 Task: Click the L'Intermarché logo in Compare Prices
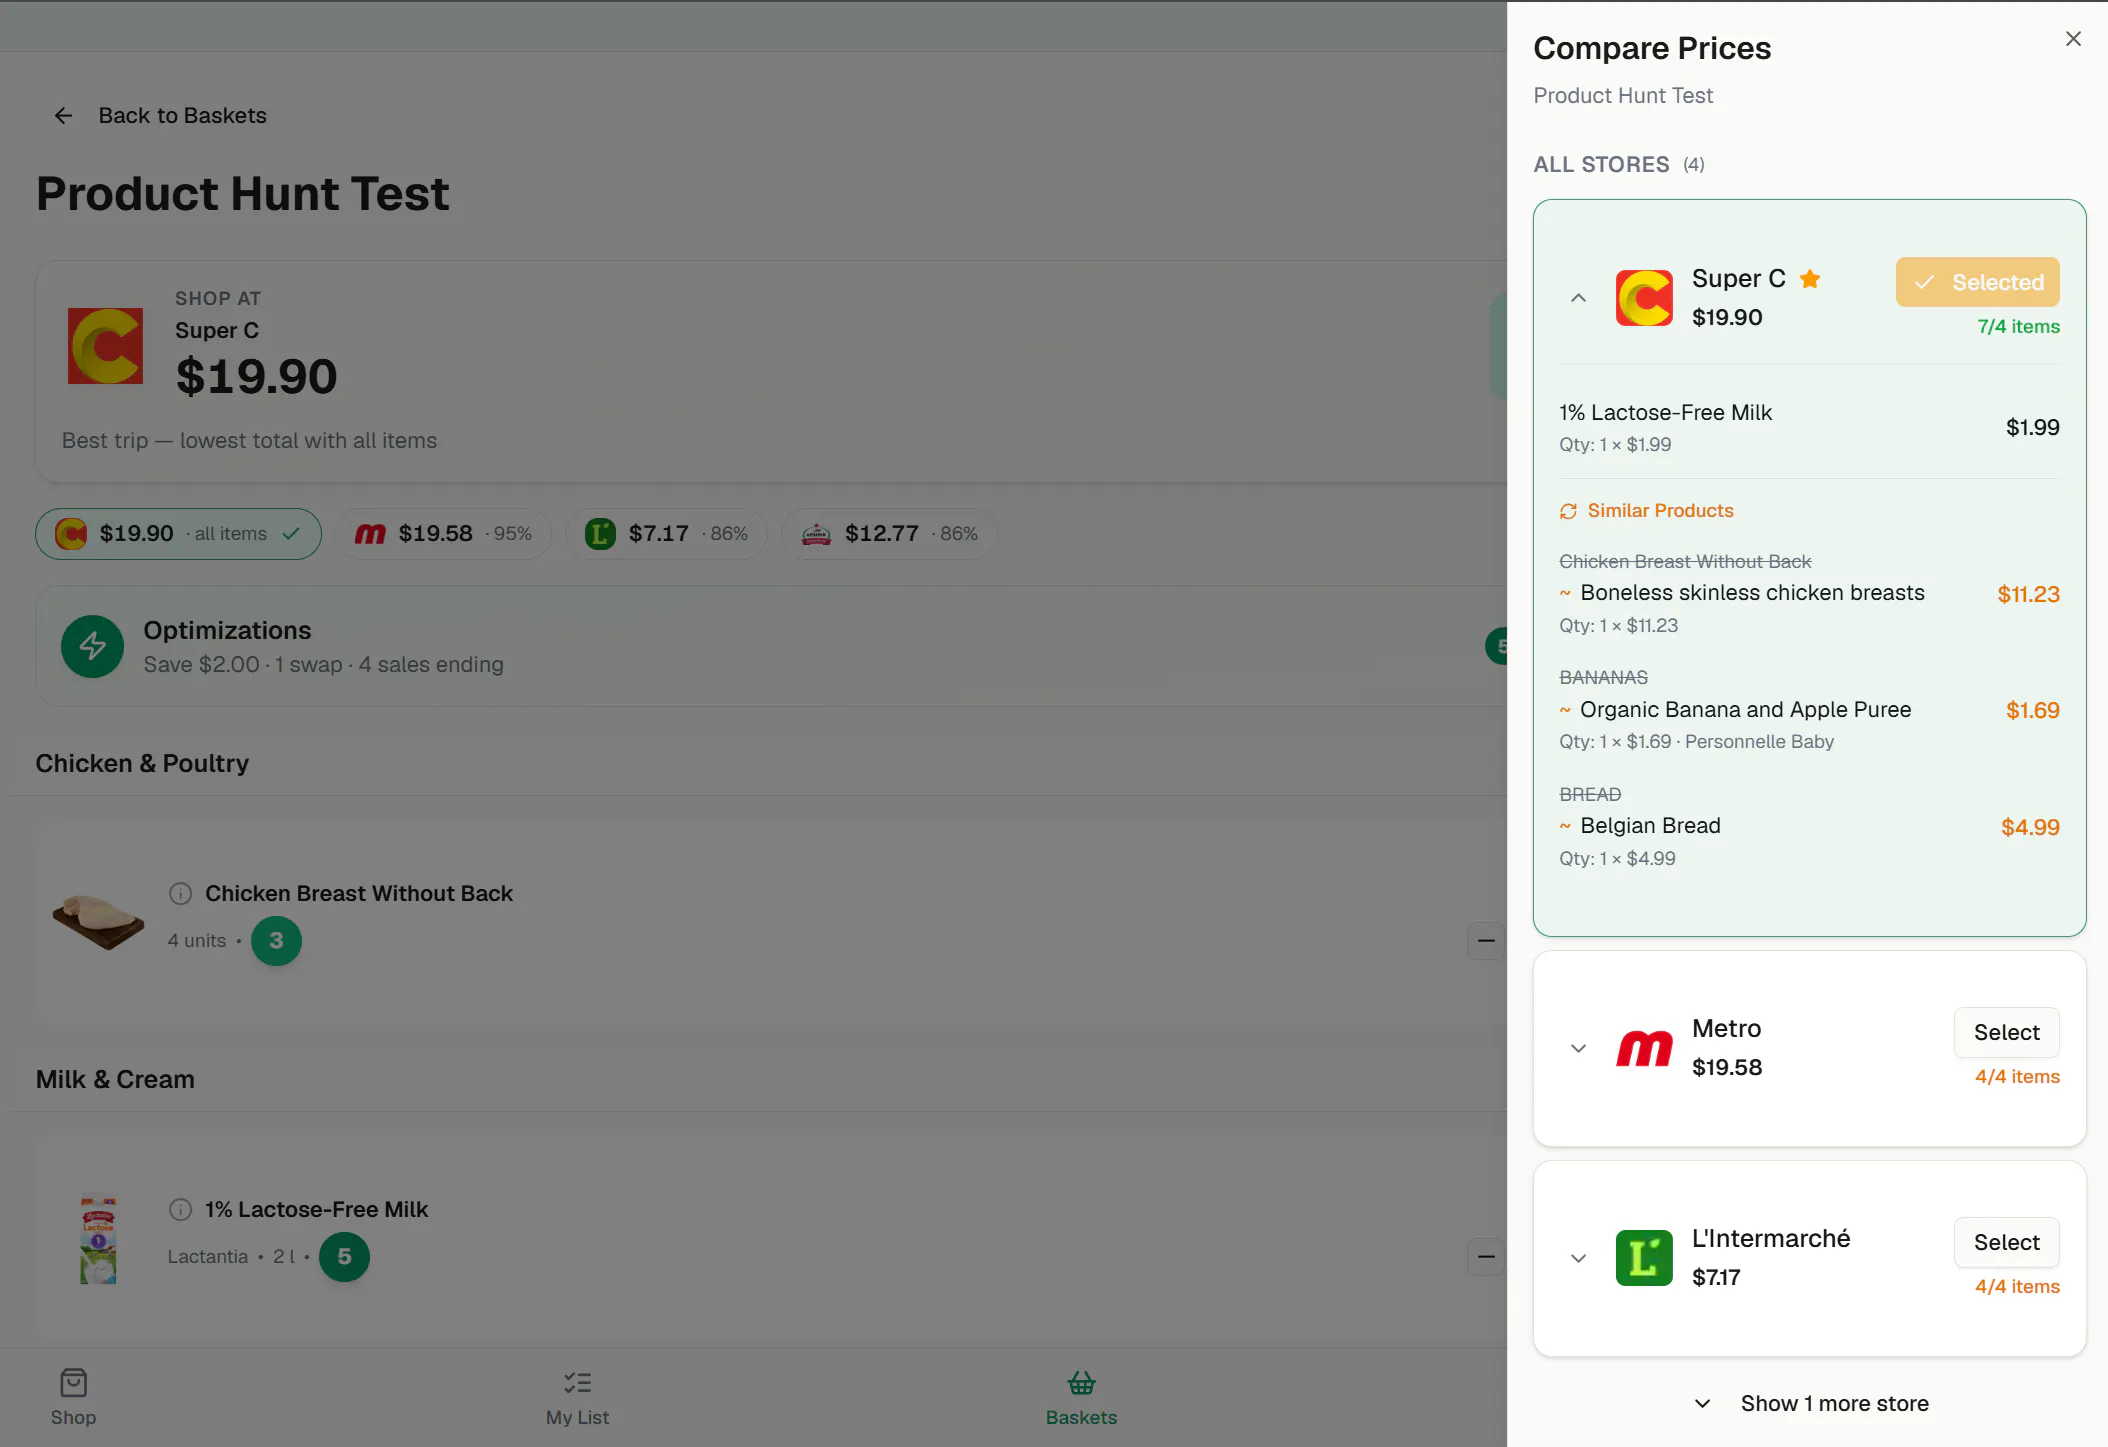click(x=1644, y=1258)
